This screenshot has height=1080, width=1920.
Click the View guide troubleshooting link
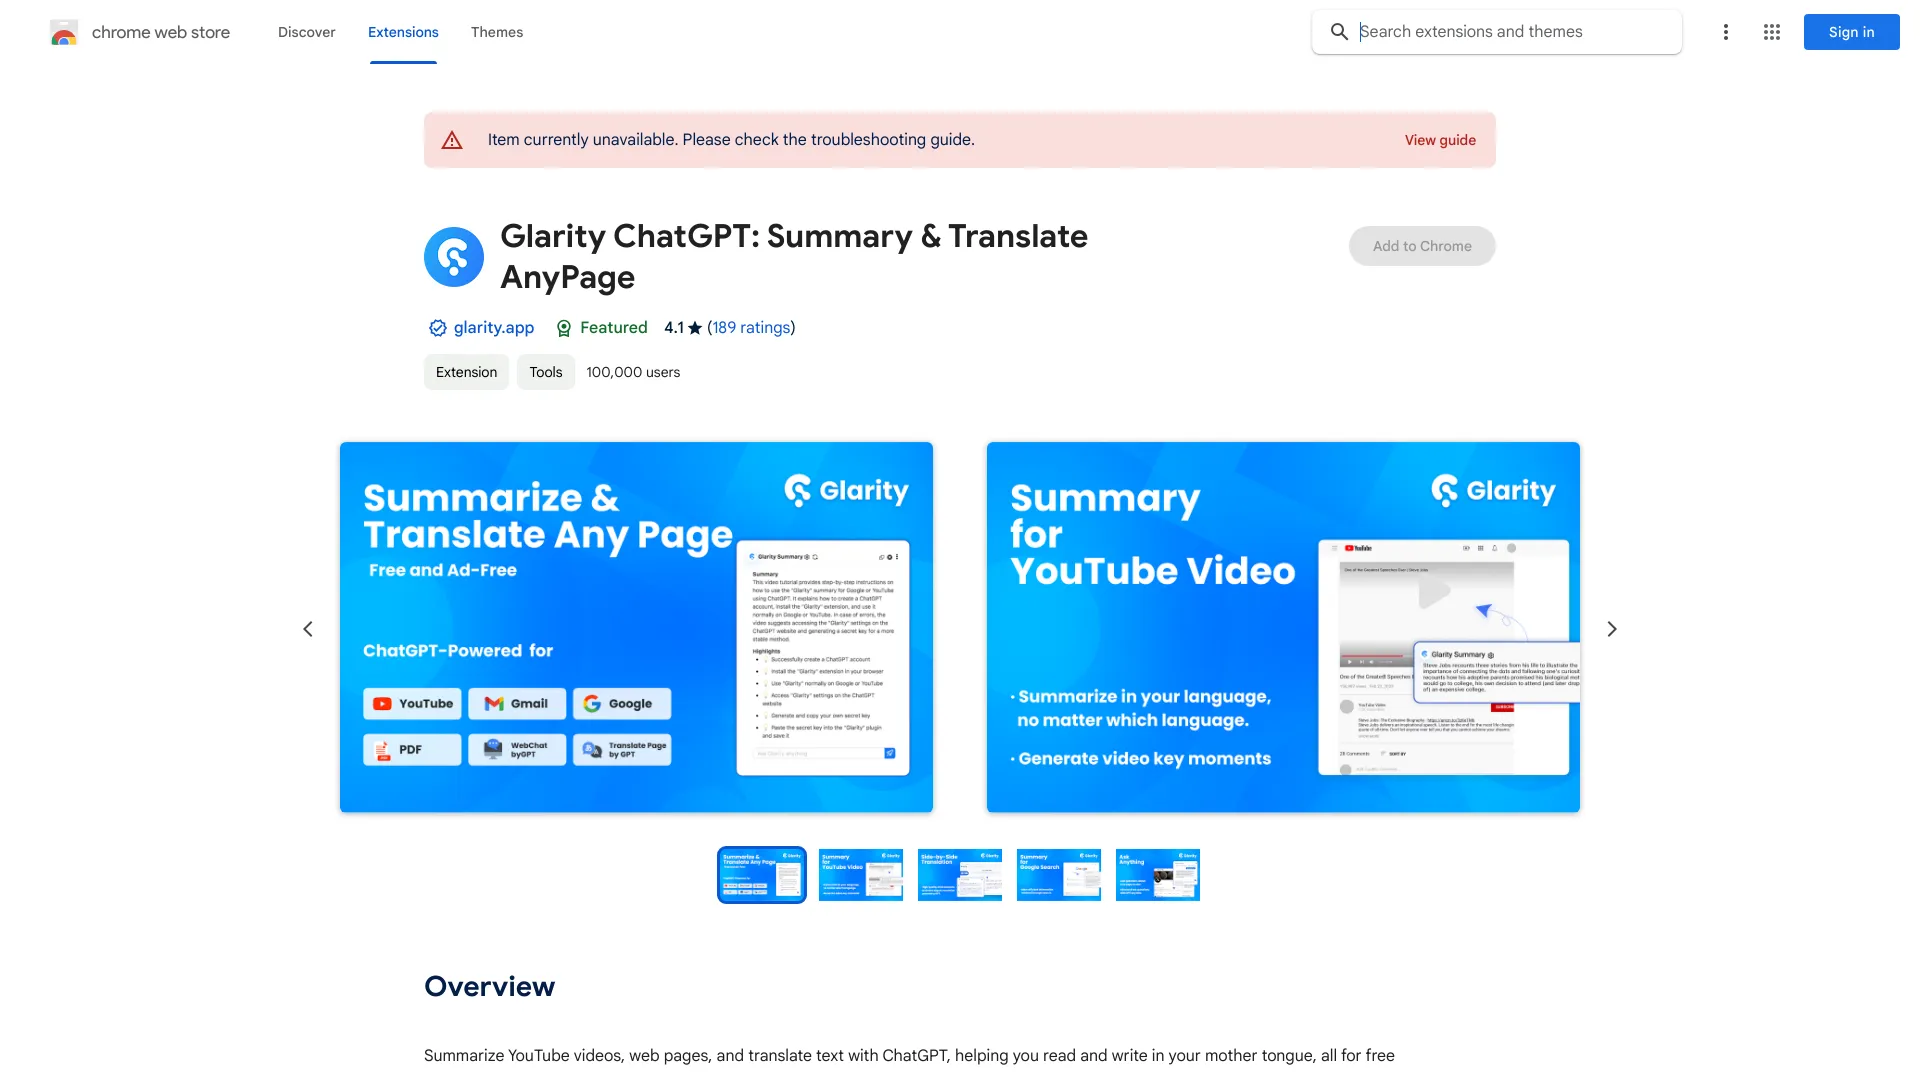(x=1440, y=138)
